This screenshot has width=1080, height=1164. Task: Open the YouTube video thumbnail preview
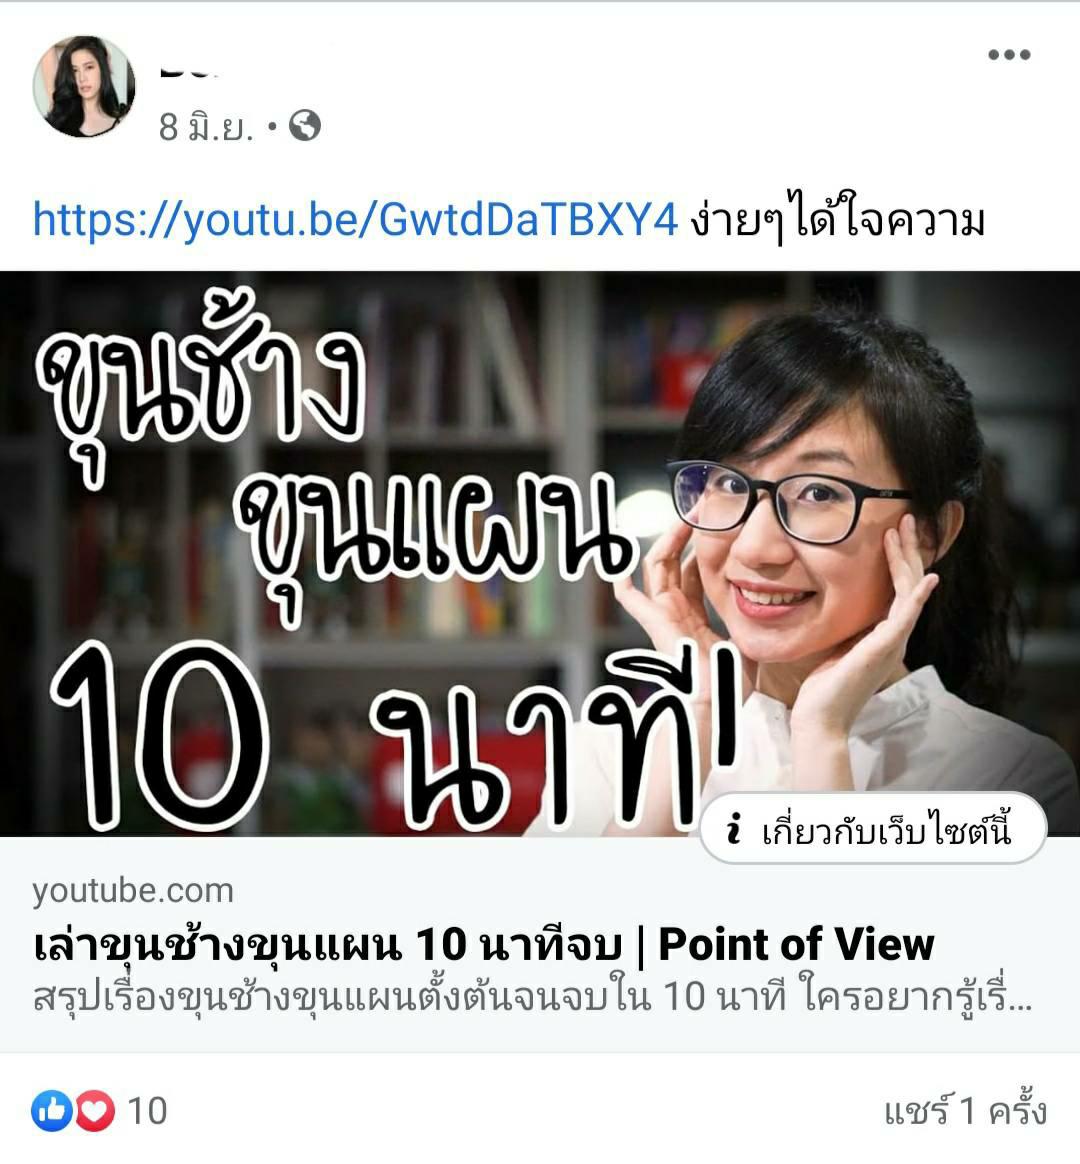[540, 554]
